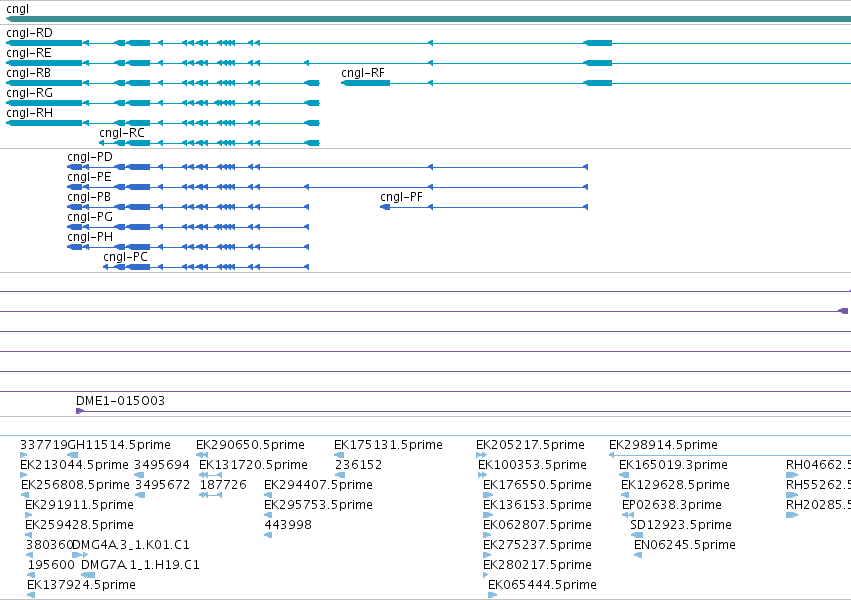Image resolution: width=851 pixels, height=600 pixels.
Task: Click EST EK136153.5prime
Action: tap(537, 505)
